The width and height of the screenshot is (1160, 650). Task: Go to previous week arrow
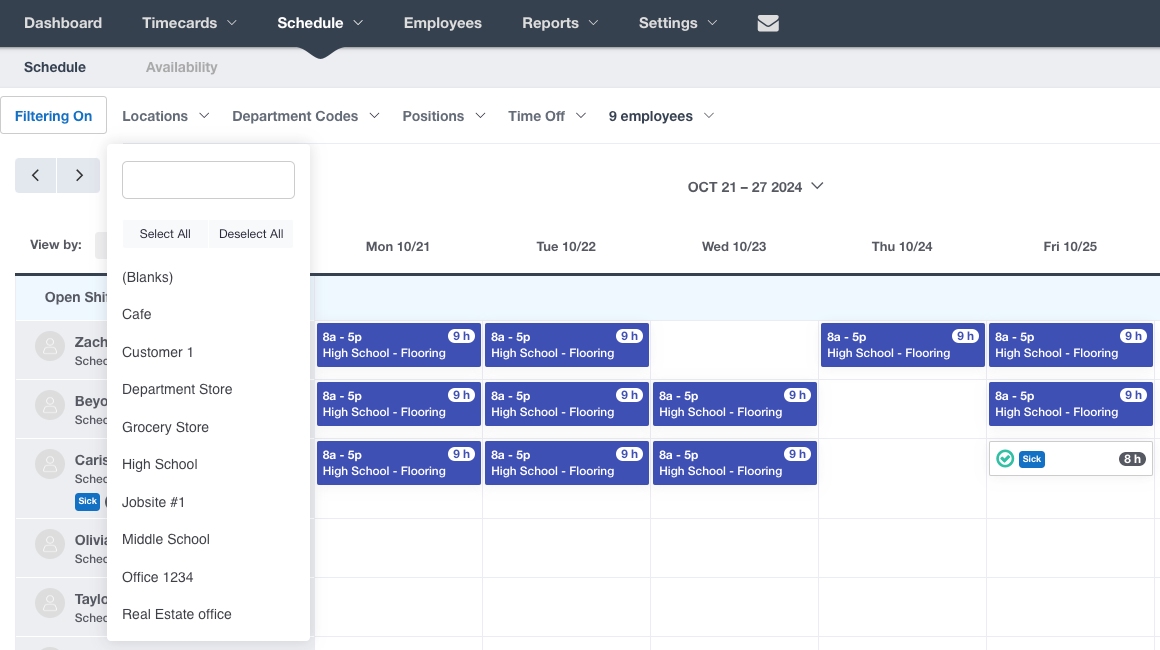[36, 175]
